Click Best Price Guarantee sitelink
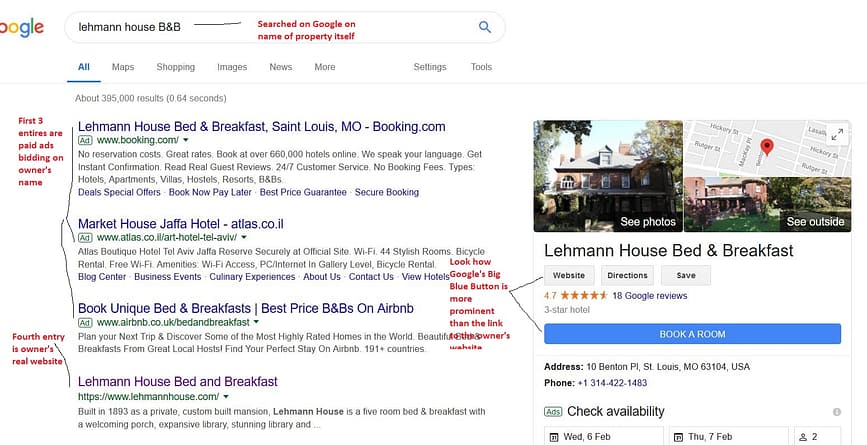 pos(303,192)
